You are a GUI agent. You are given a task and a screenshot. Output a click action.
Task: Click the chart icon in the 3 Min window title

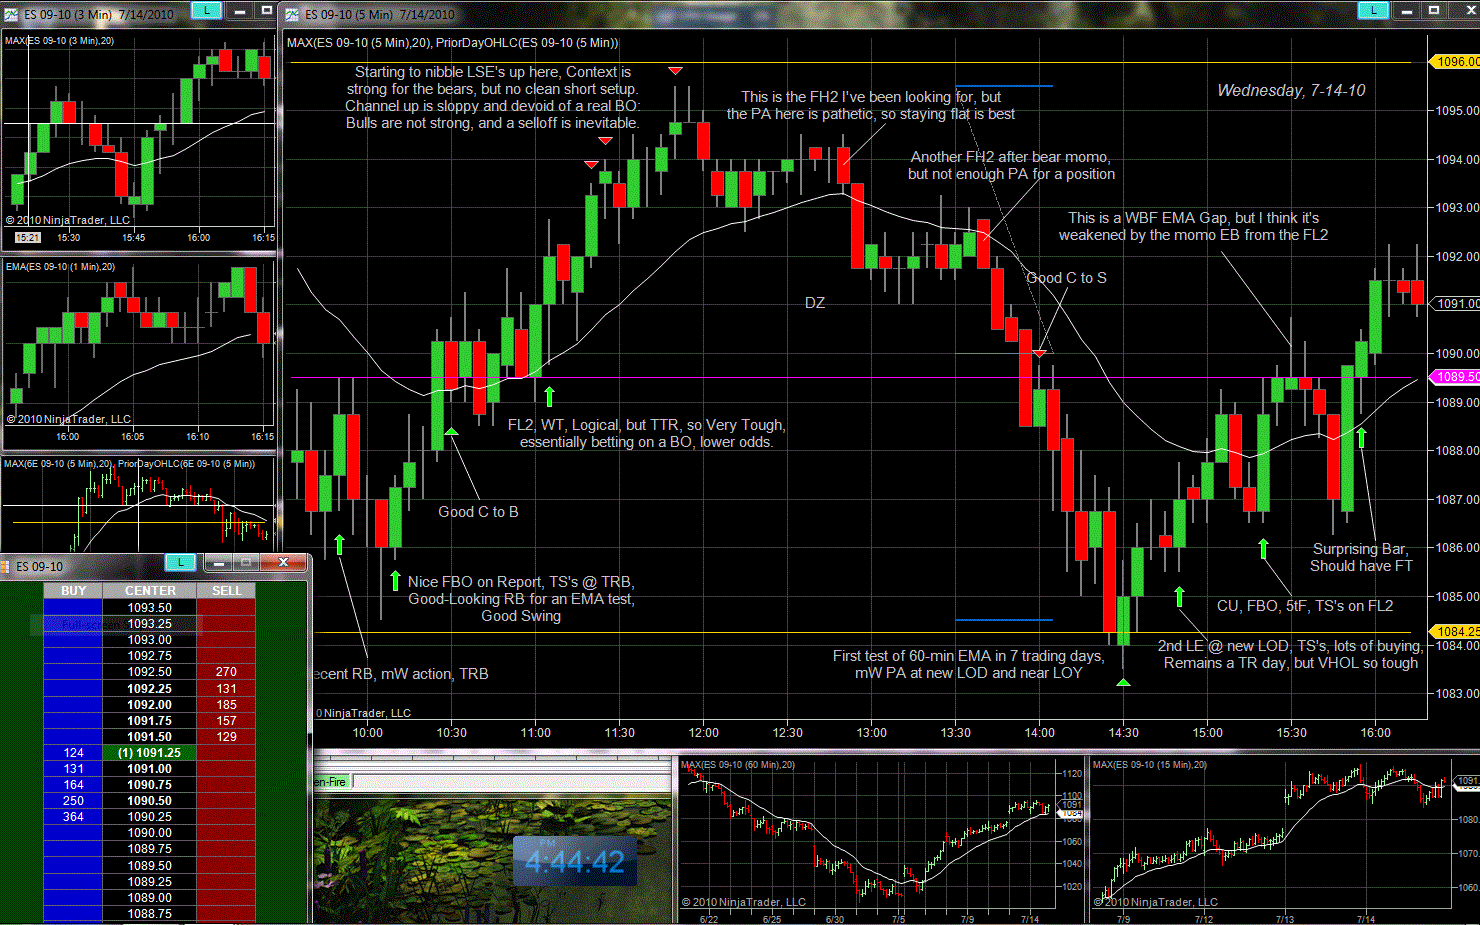click(11, 14)
